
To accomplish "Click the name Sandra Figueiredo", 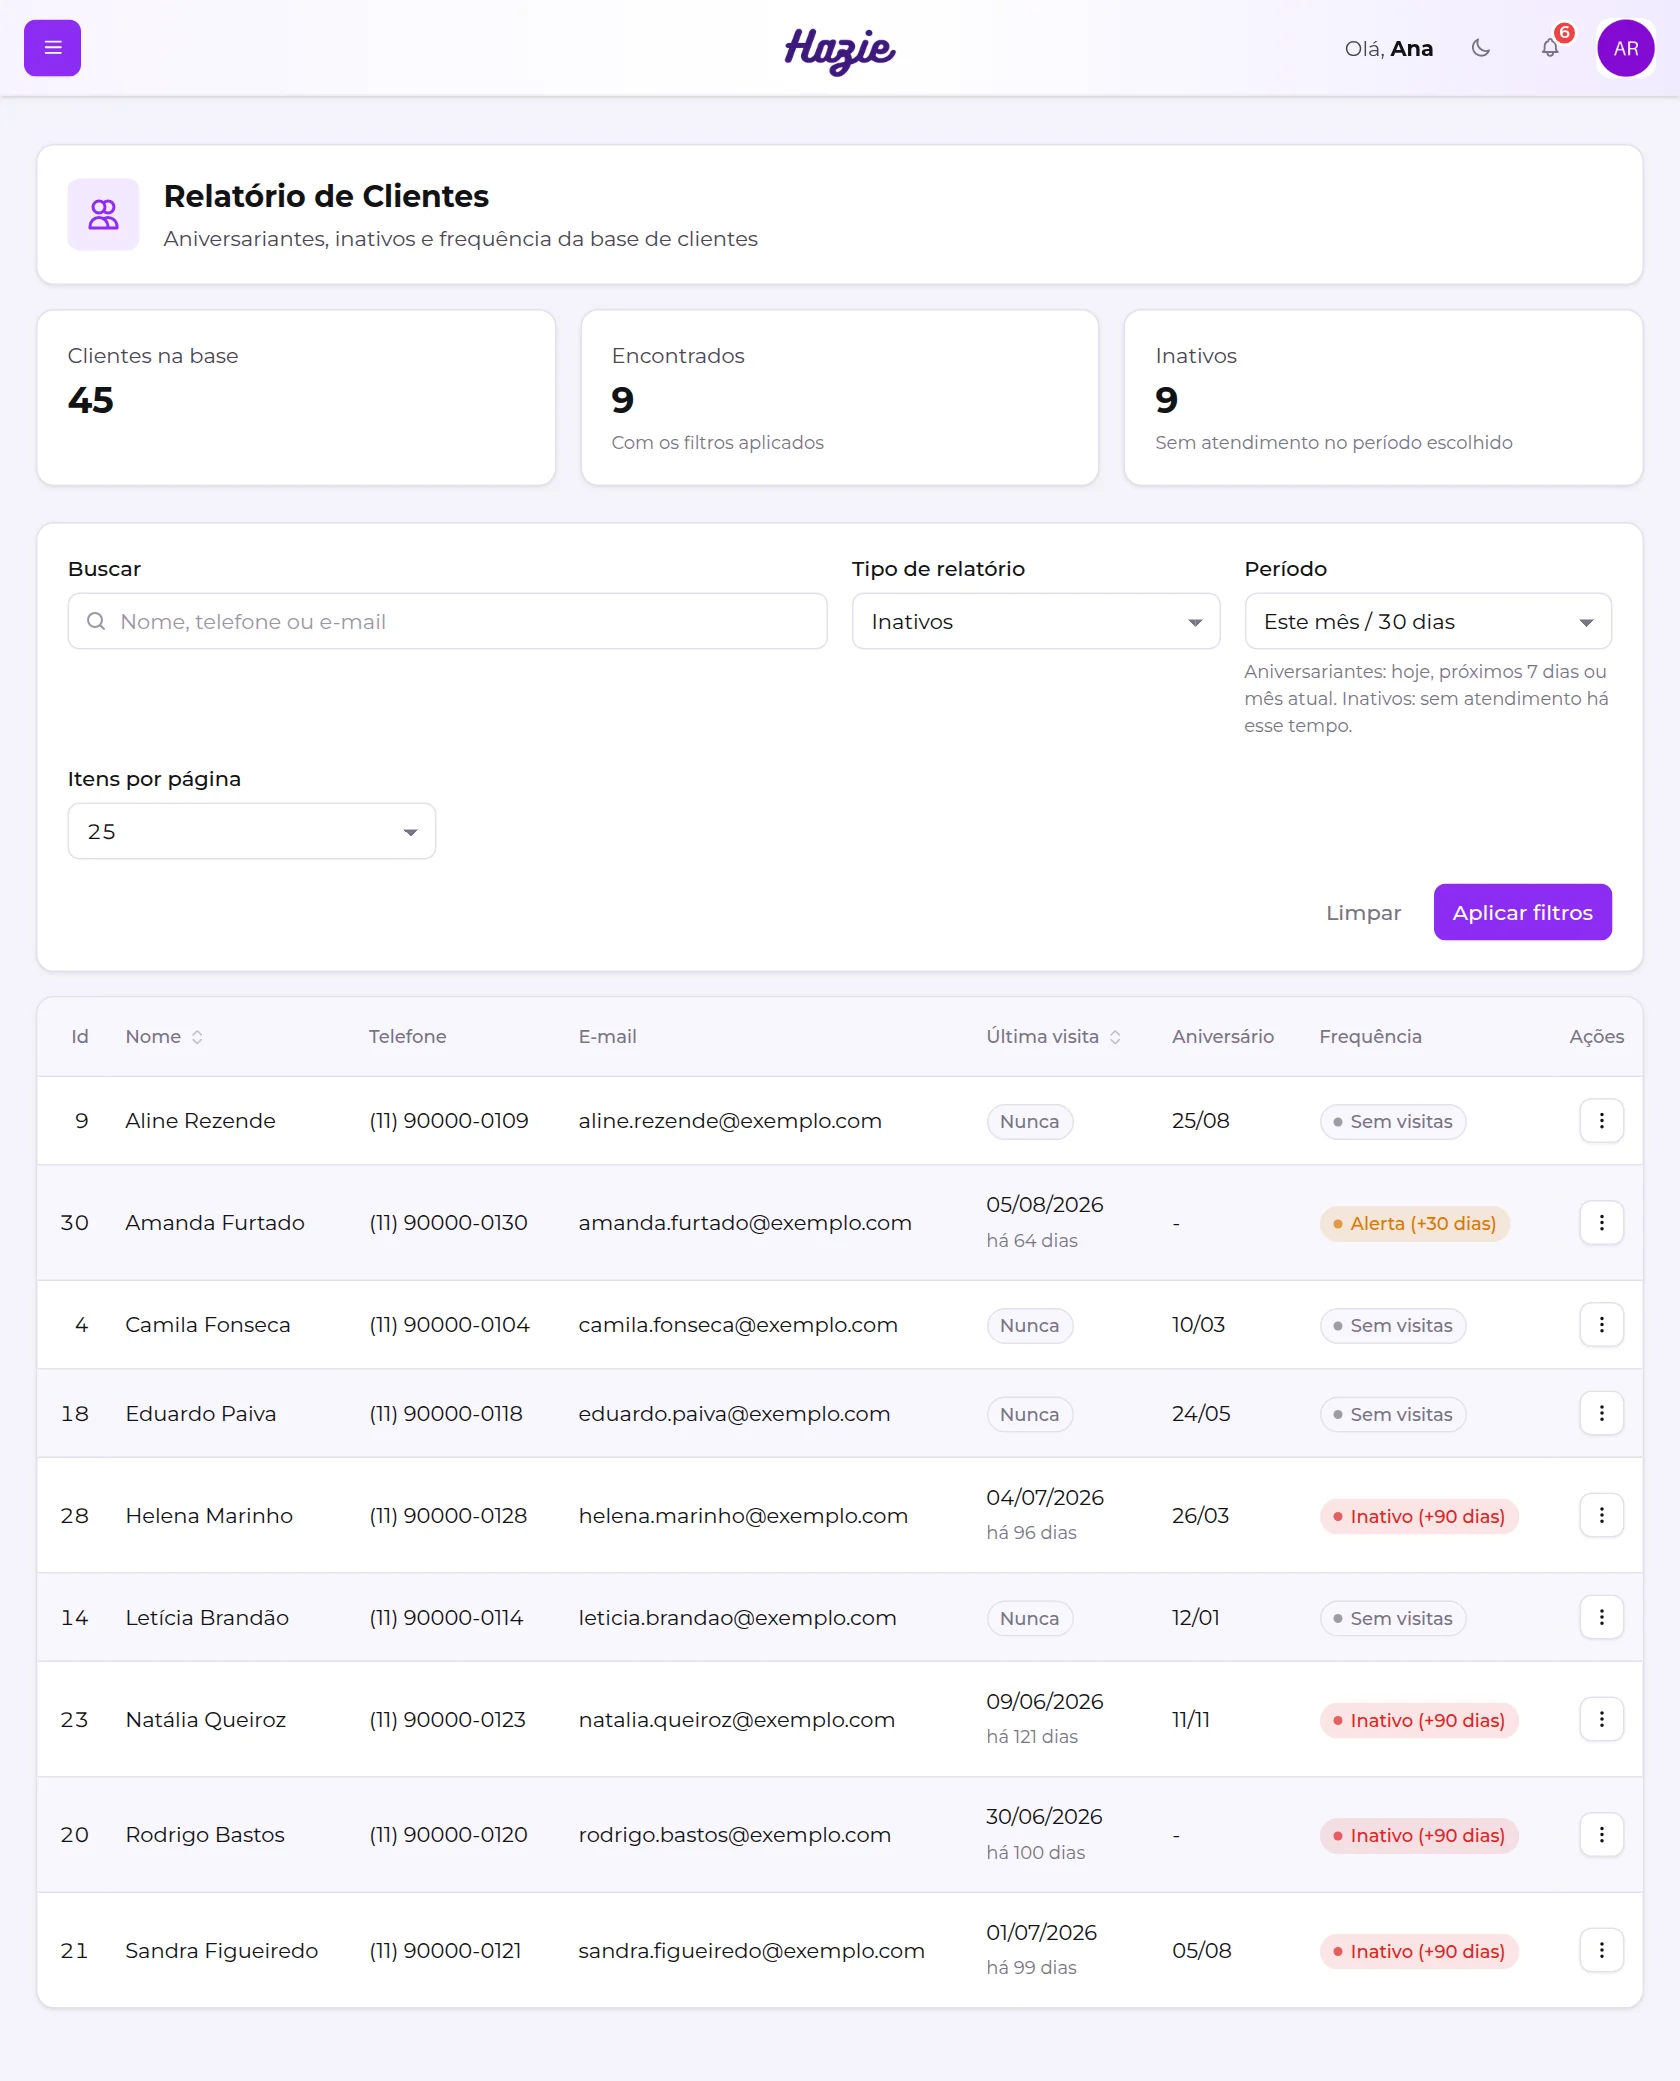I will (222, 1951).
